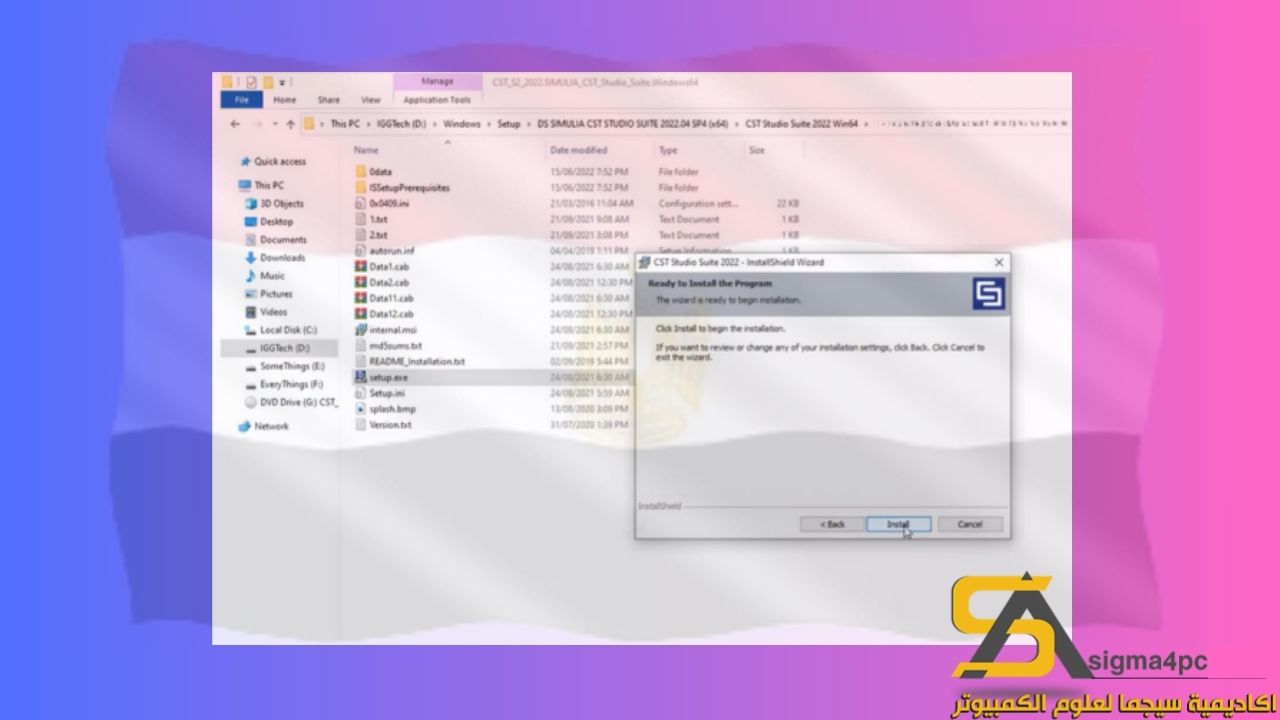Open 3D Objects in the navigation pane

281,203
